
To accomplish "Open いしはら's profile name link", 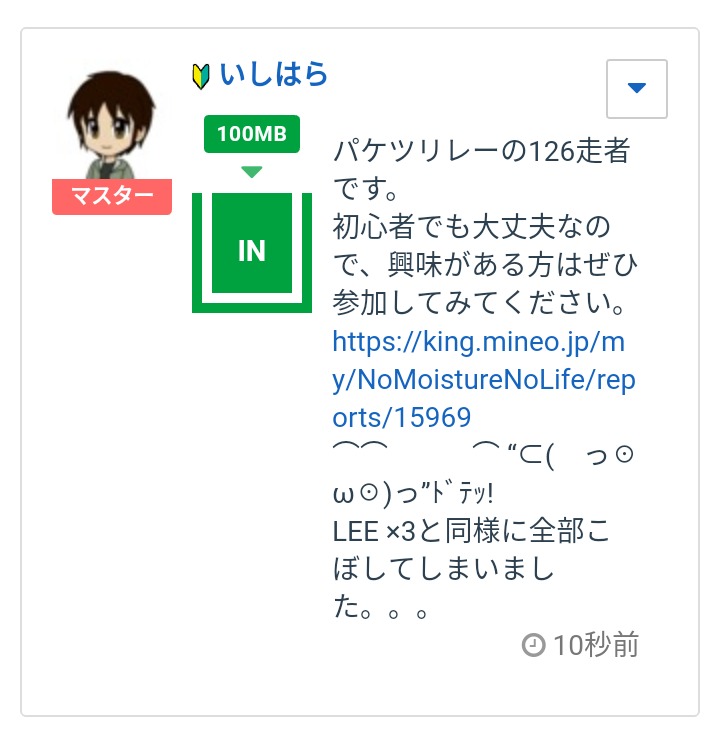I will point(274,75).
